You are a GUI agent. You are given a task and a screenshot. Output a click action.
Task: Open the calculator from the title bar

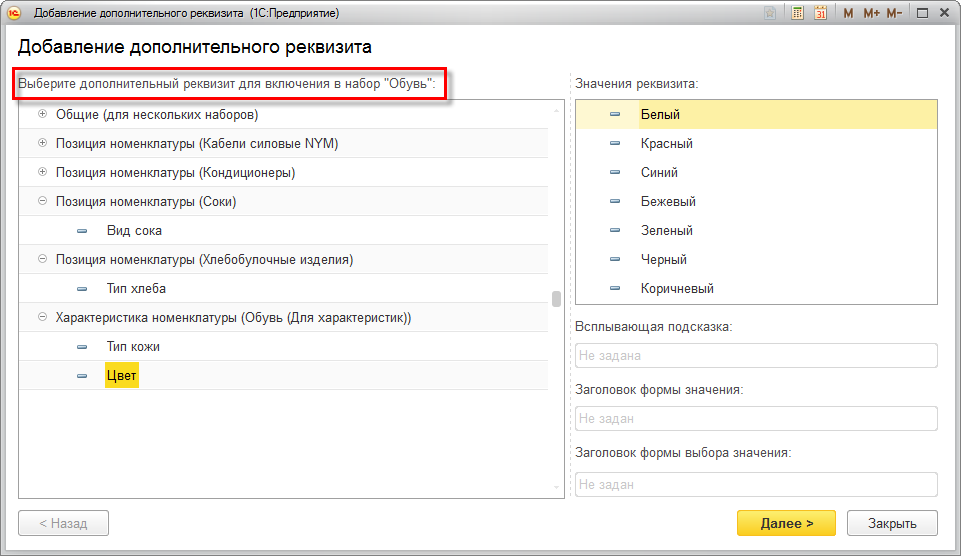pyautogui.click(x=797, y=13)
